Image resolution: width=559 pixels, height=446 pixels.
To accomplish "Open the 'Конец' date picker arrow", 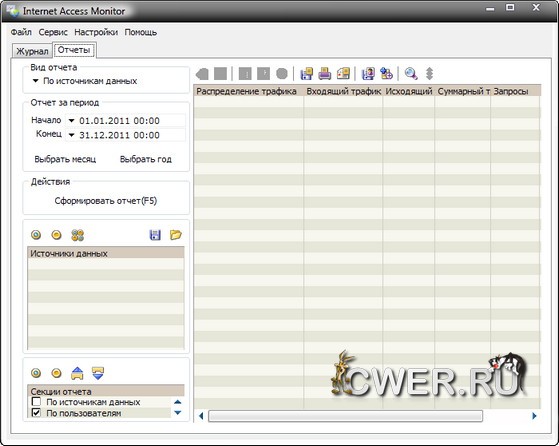I will pos(71,135).
